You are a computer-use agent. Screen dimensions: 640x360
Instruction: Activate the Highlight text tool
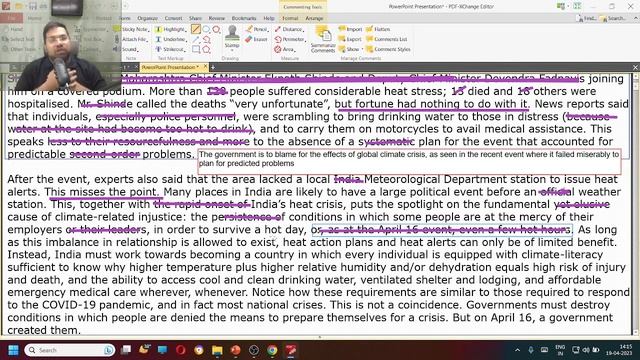(x=171, y=29)
